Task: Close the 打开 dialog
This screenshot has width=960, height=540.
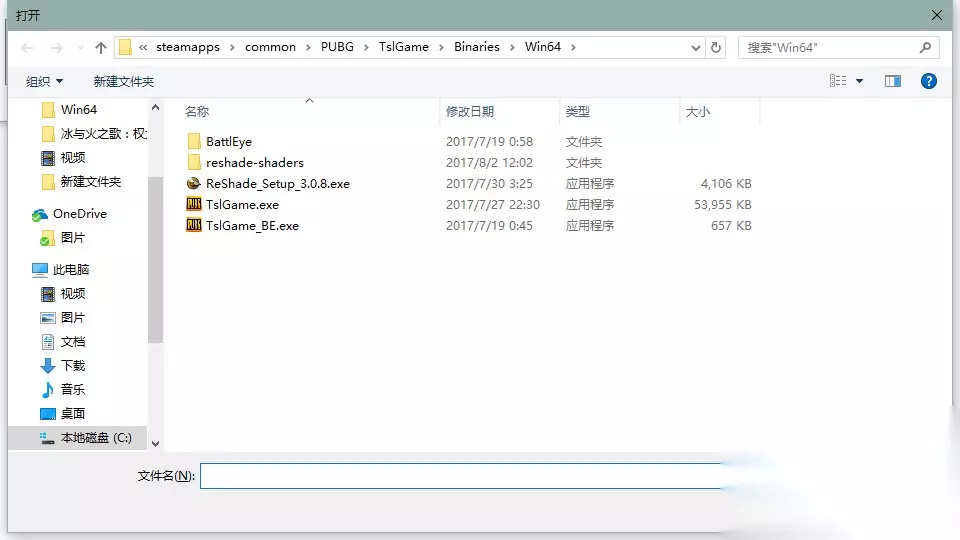Action: 937,15
